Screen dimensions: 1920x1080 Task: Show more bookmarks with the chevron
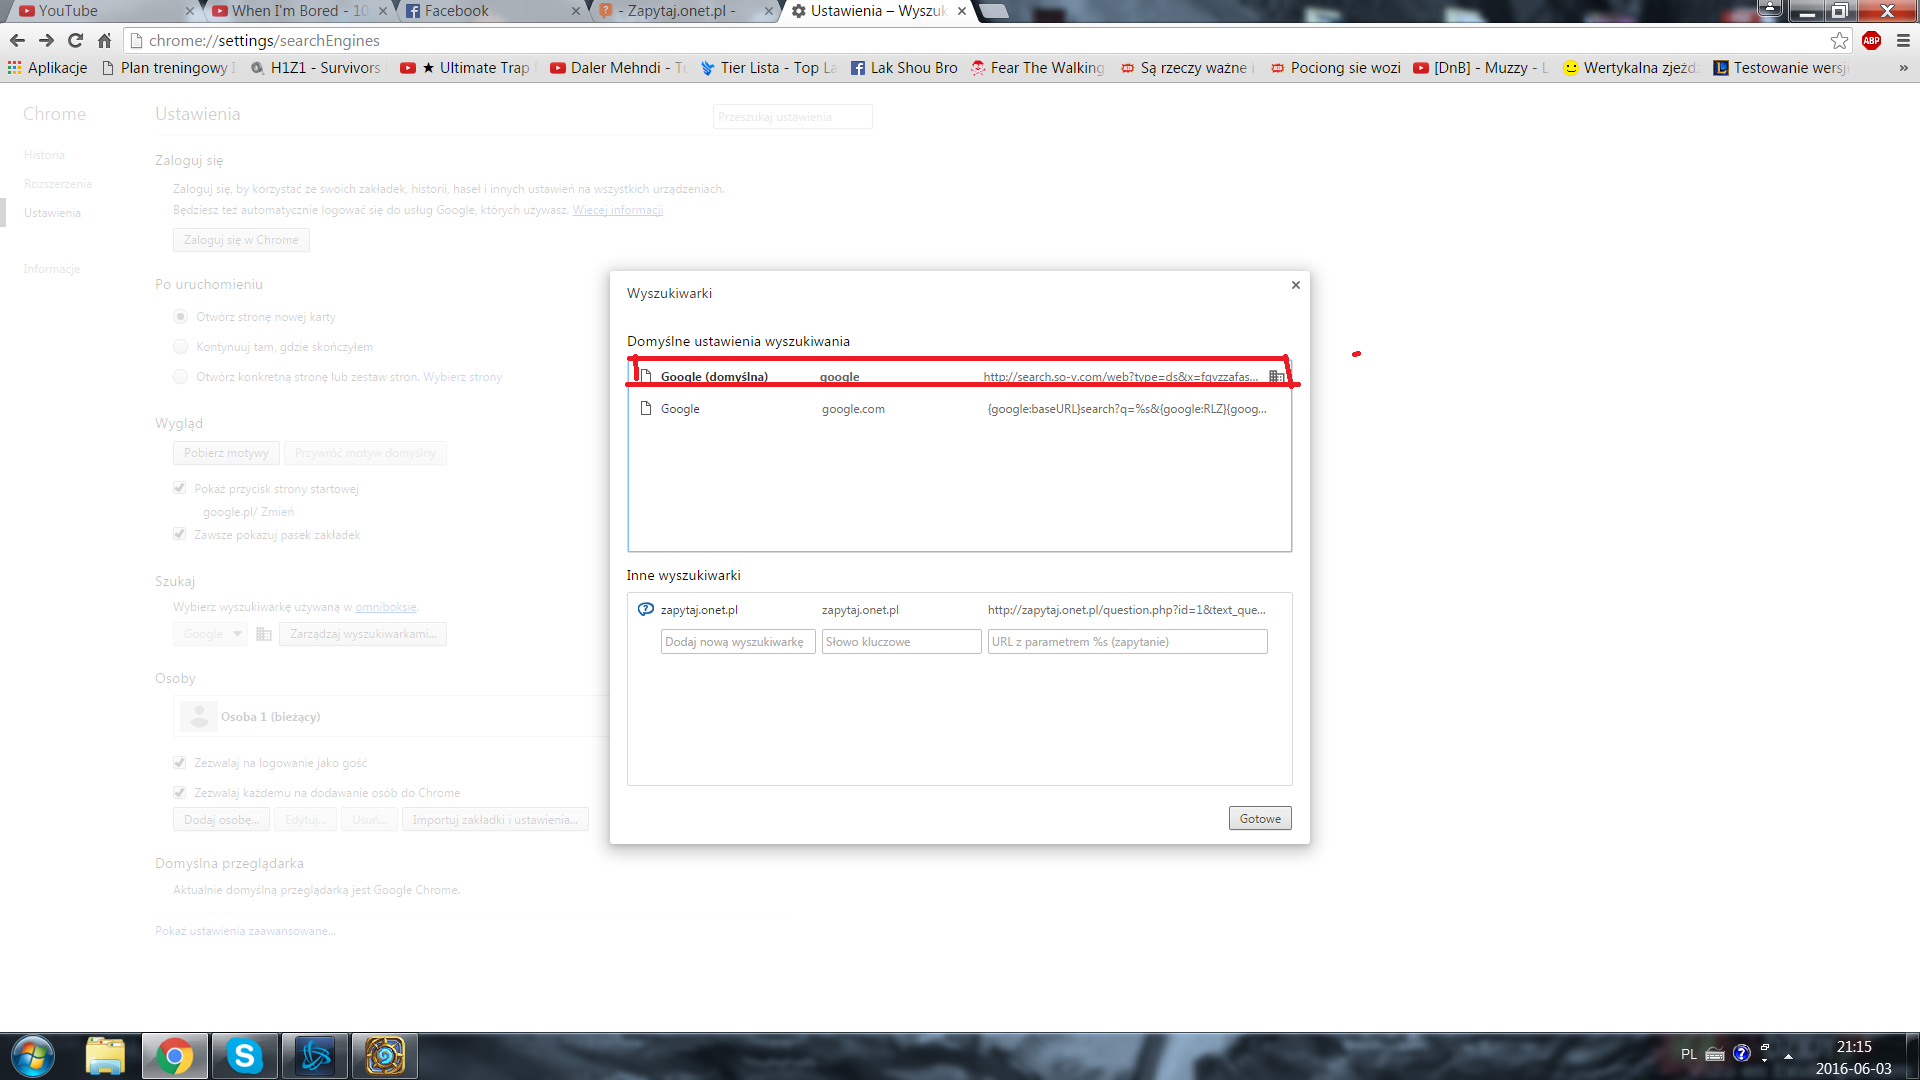tap(1903, 68)
